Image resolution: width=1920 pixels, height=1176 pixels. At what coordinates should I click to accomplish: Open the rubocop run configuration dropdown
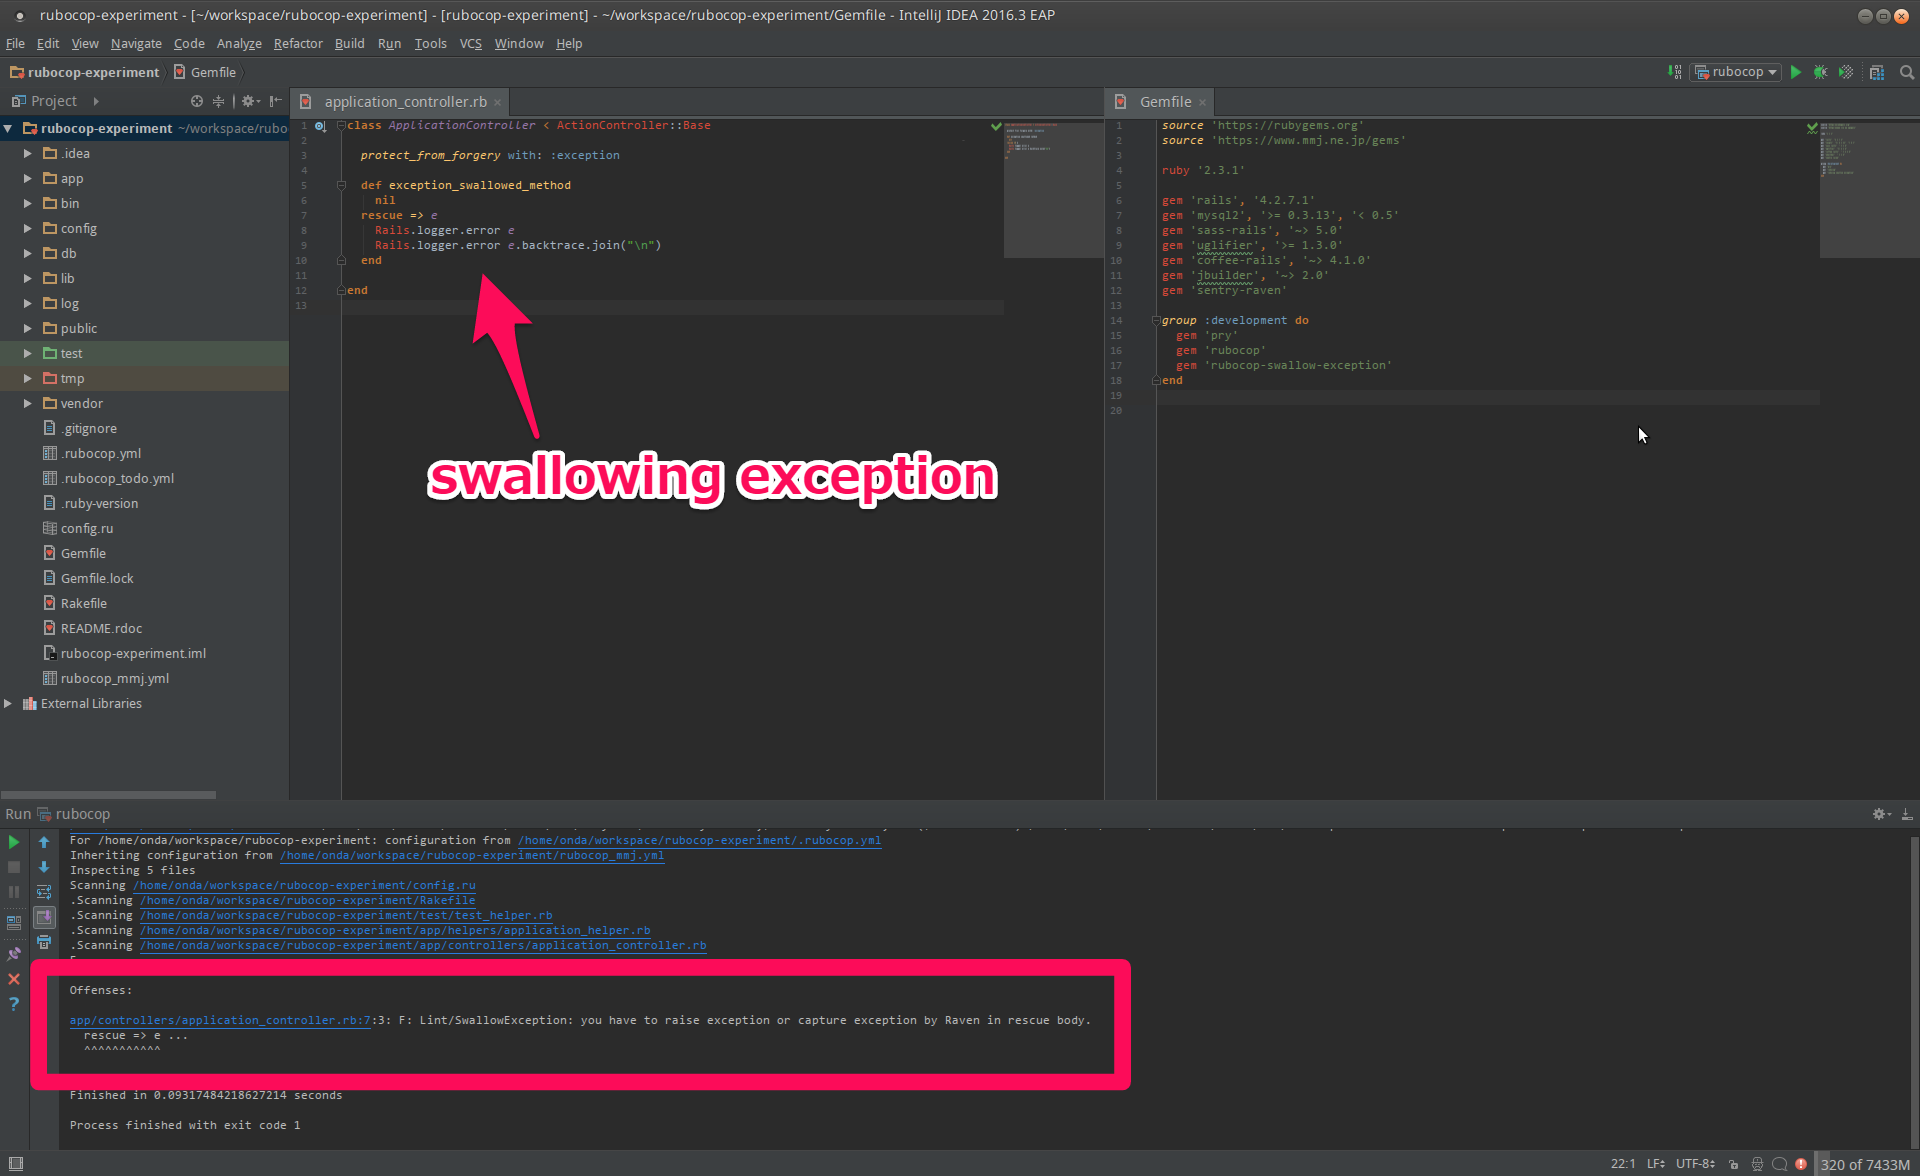(1736, 72)
